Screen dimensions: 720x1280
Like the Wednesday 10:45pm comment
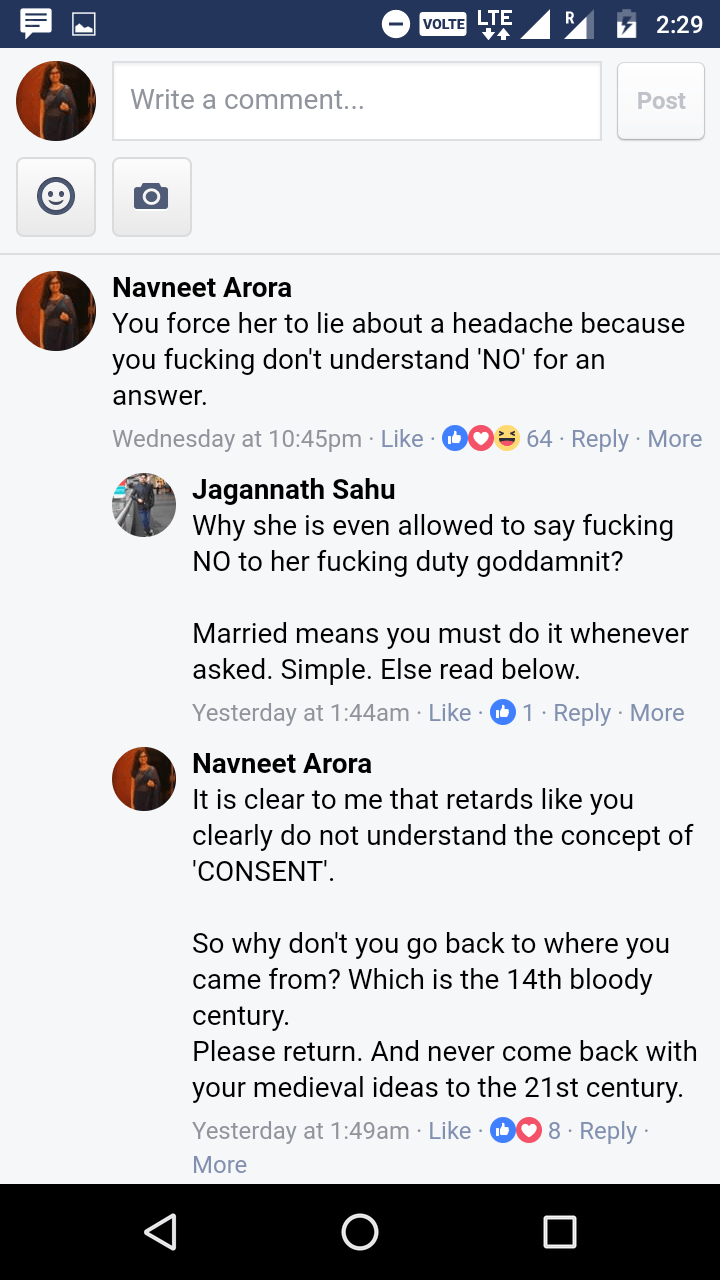click(x=402, y=438)
